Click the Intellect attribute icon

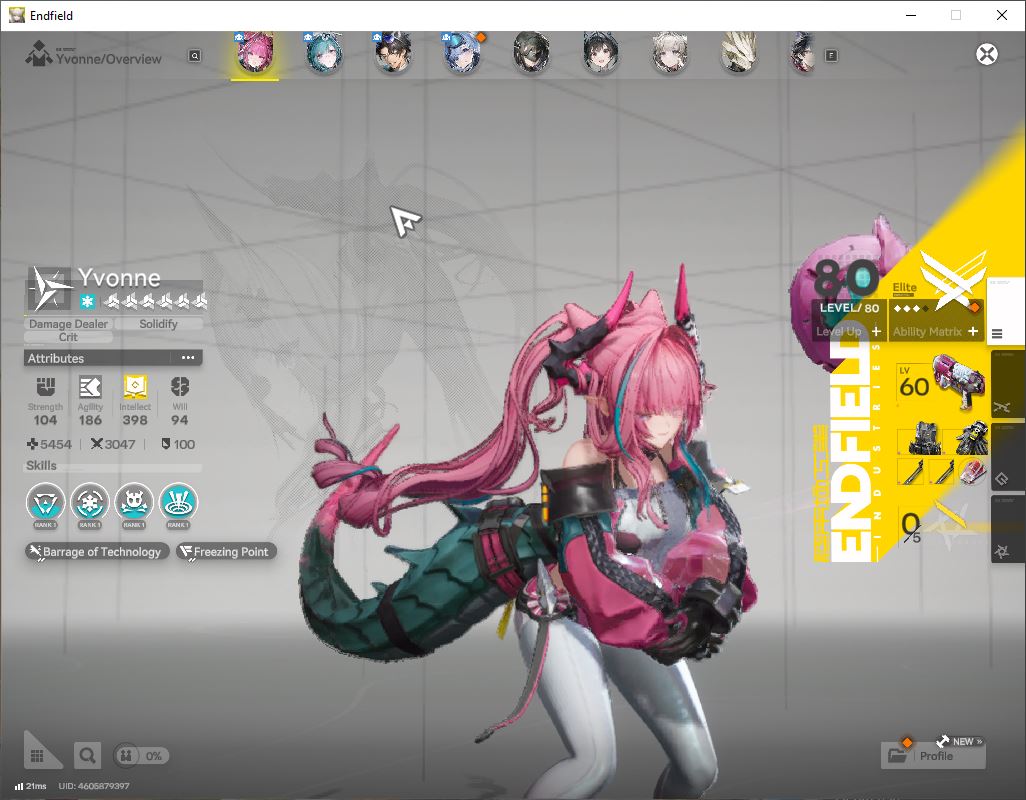click(135, 387)
